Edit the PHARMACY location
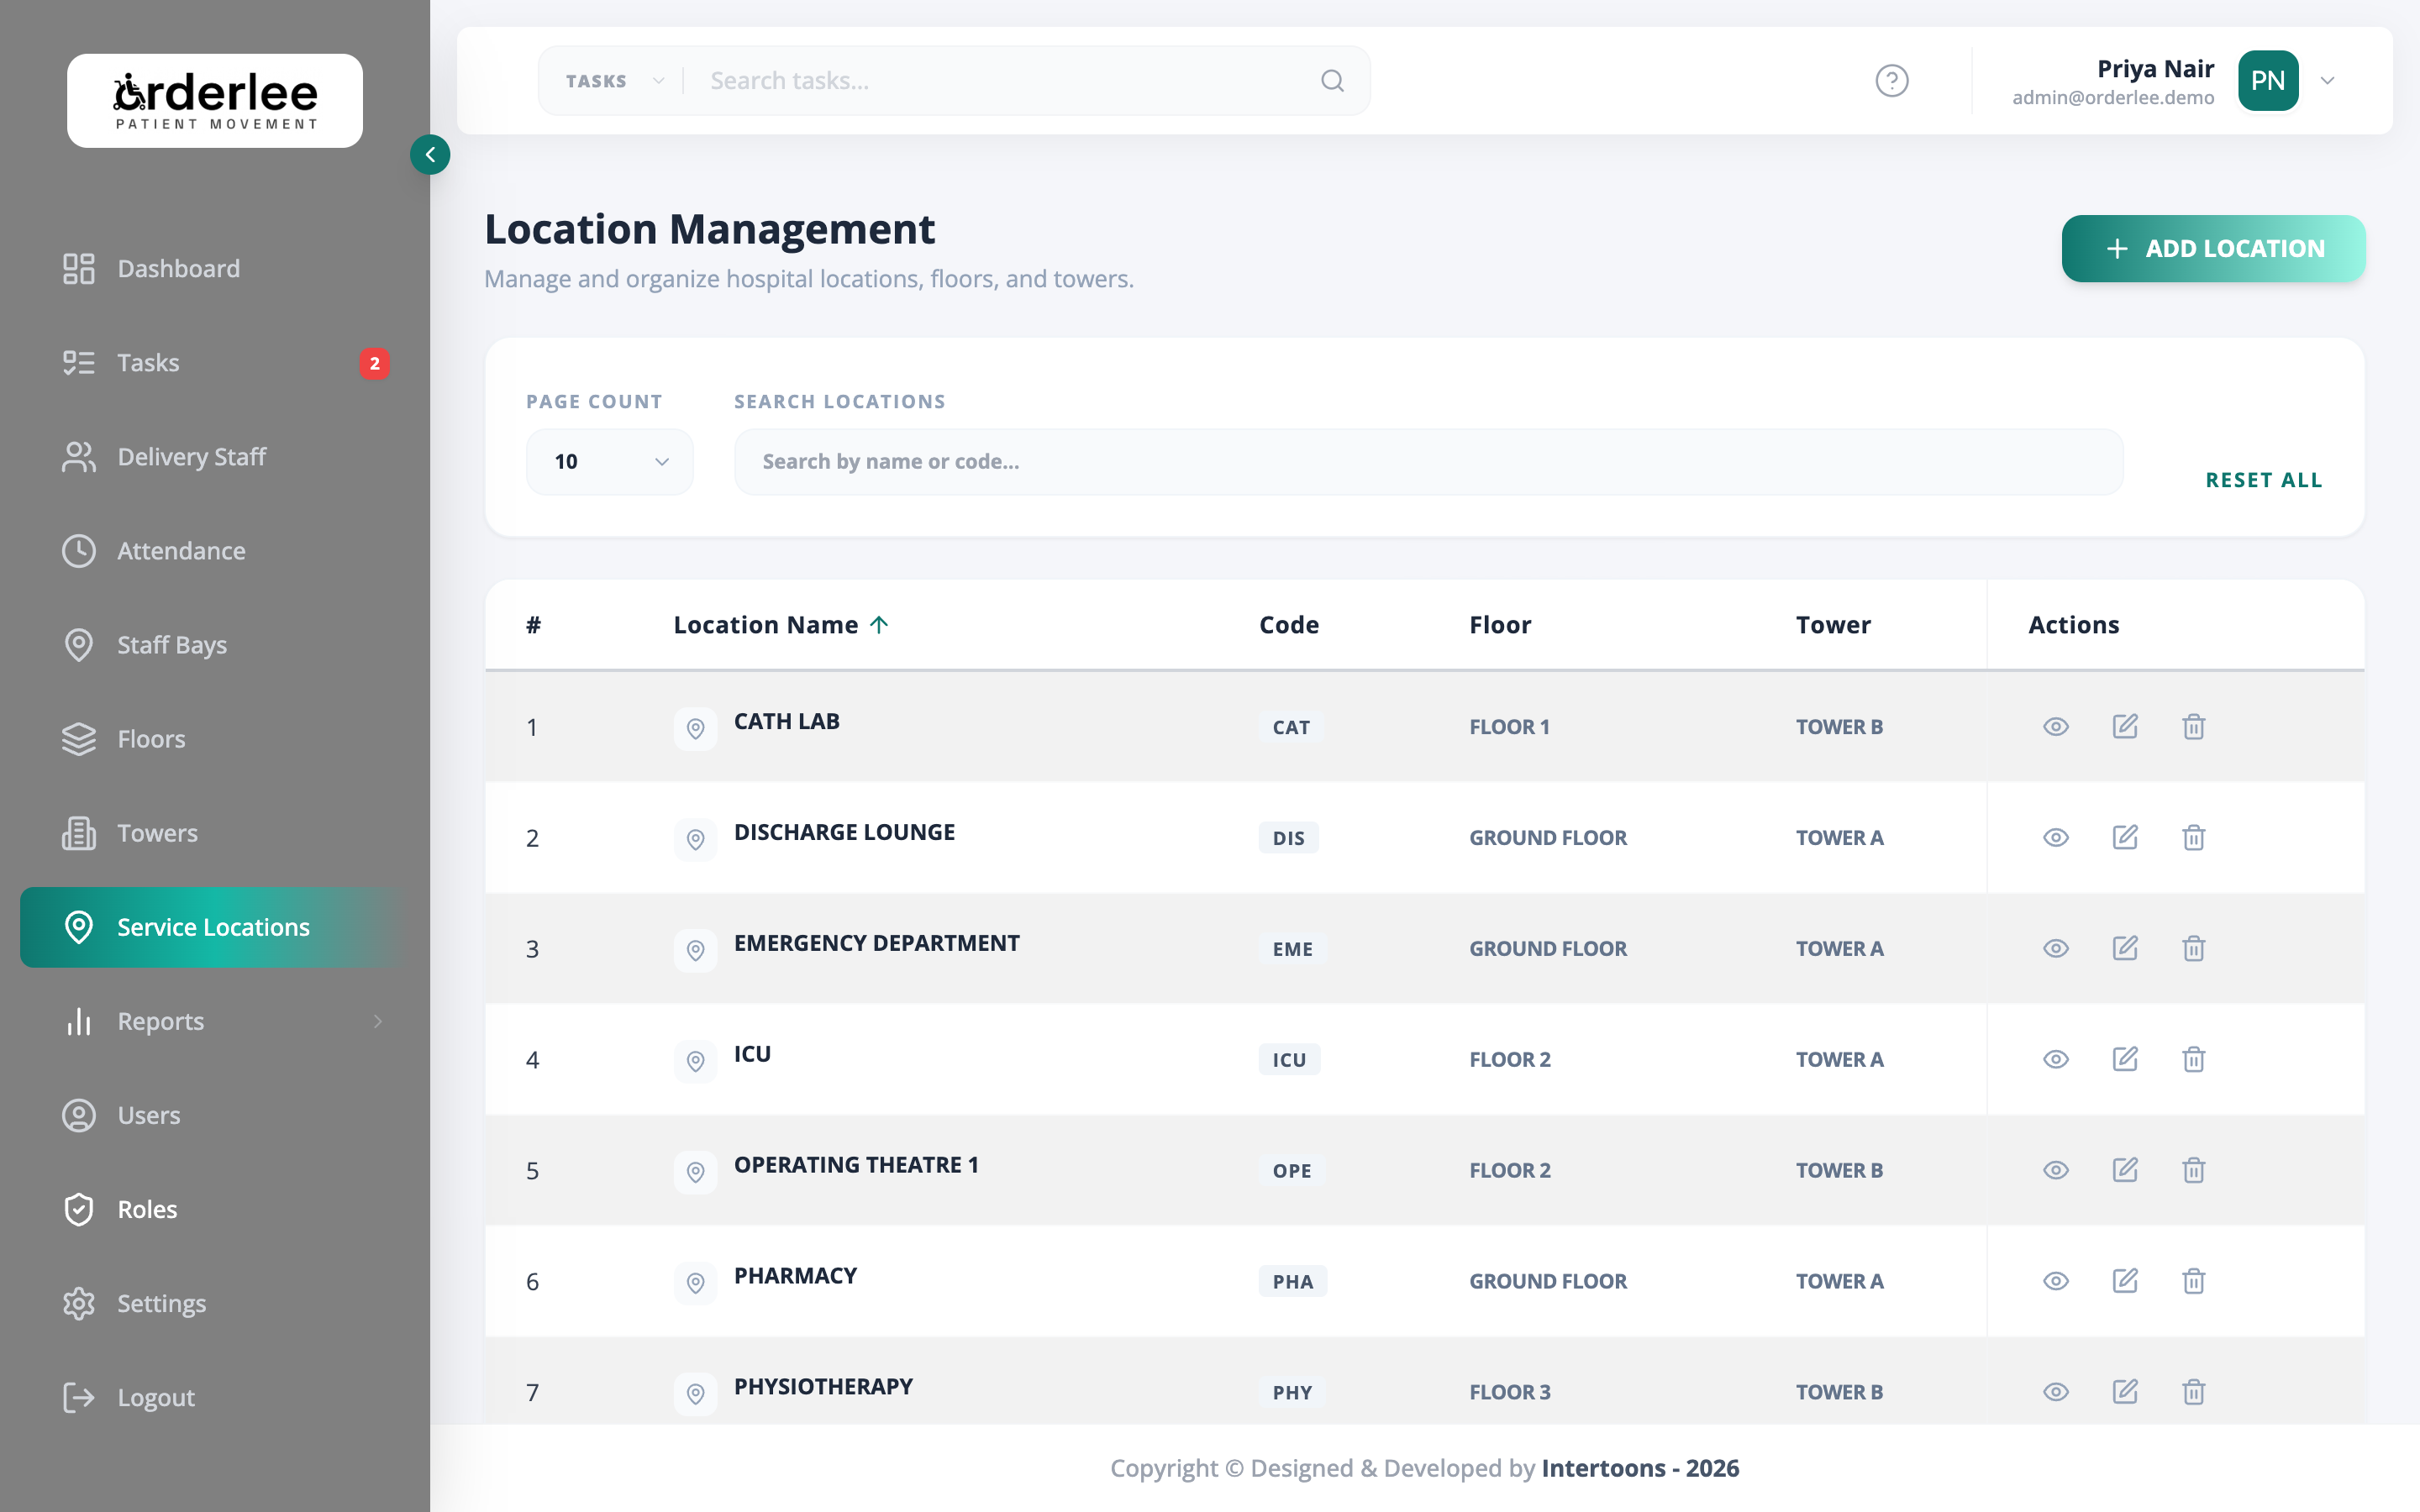Image resolution: width=2420 pixels, height=1512 pixels. pos(2125,1281)
